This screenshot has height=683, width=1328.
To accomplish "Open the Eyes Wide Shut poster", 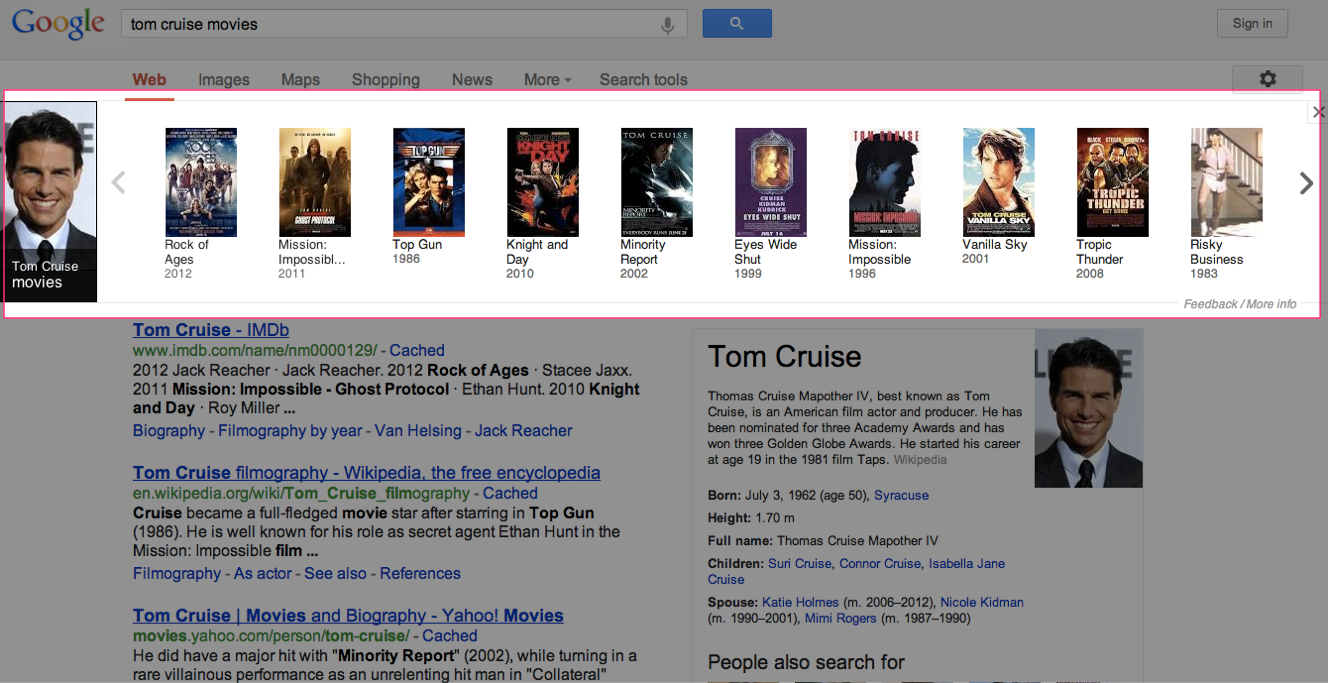I will click(x=771, y=182).
